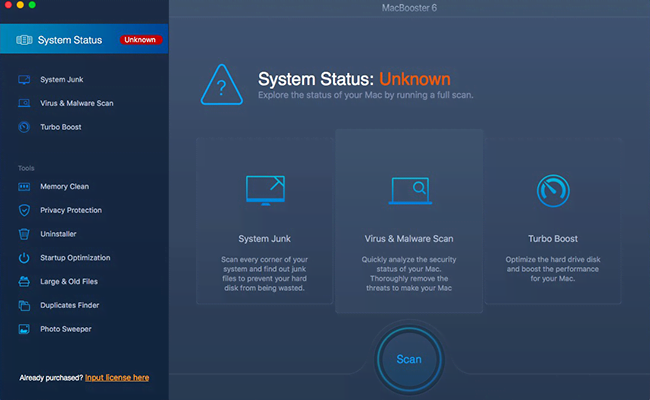Click the Turbo Boost card title
The width and height of the screenshot is (650, 400).
coord(553,239)
